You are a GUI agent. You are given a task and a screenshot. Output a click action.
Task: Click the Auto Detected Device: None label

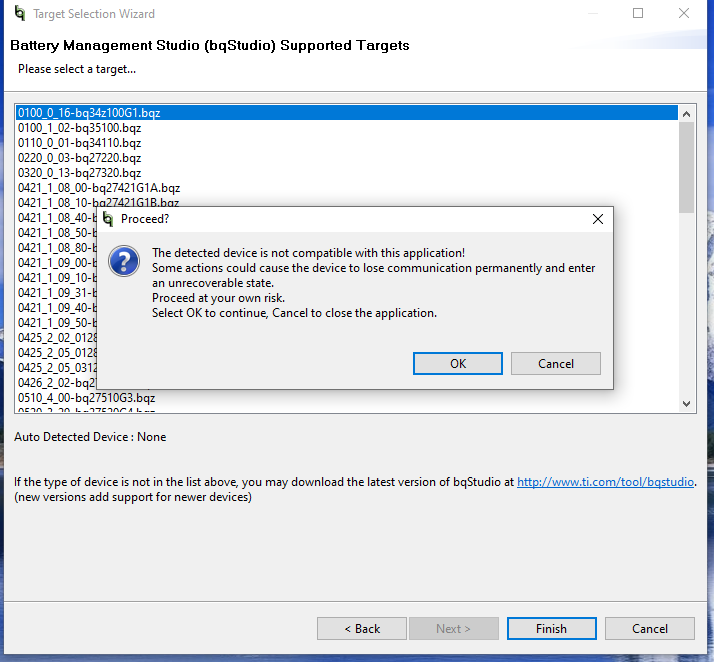90,437
